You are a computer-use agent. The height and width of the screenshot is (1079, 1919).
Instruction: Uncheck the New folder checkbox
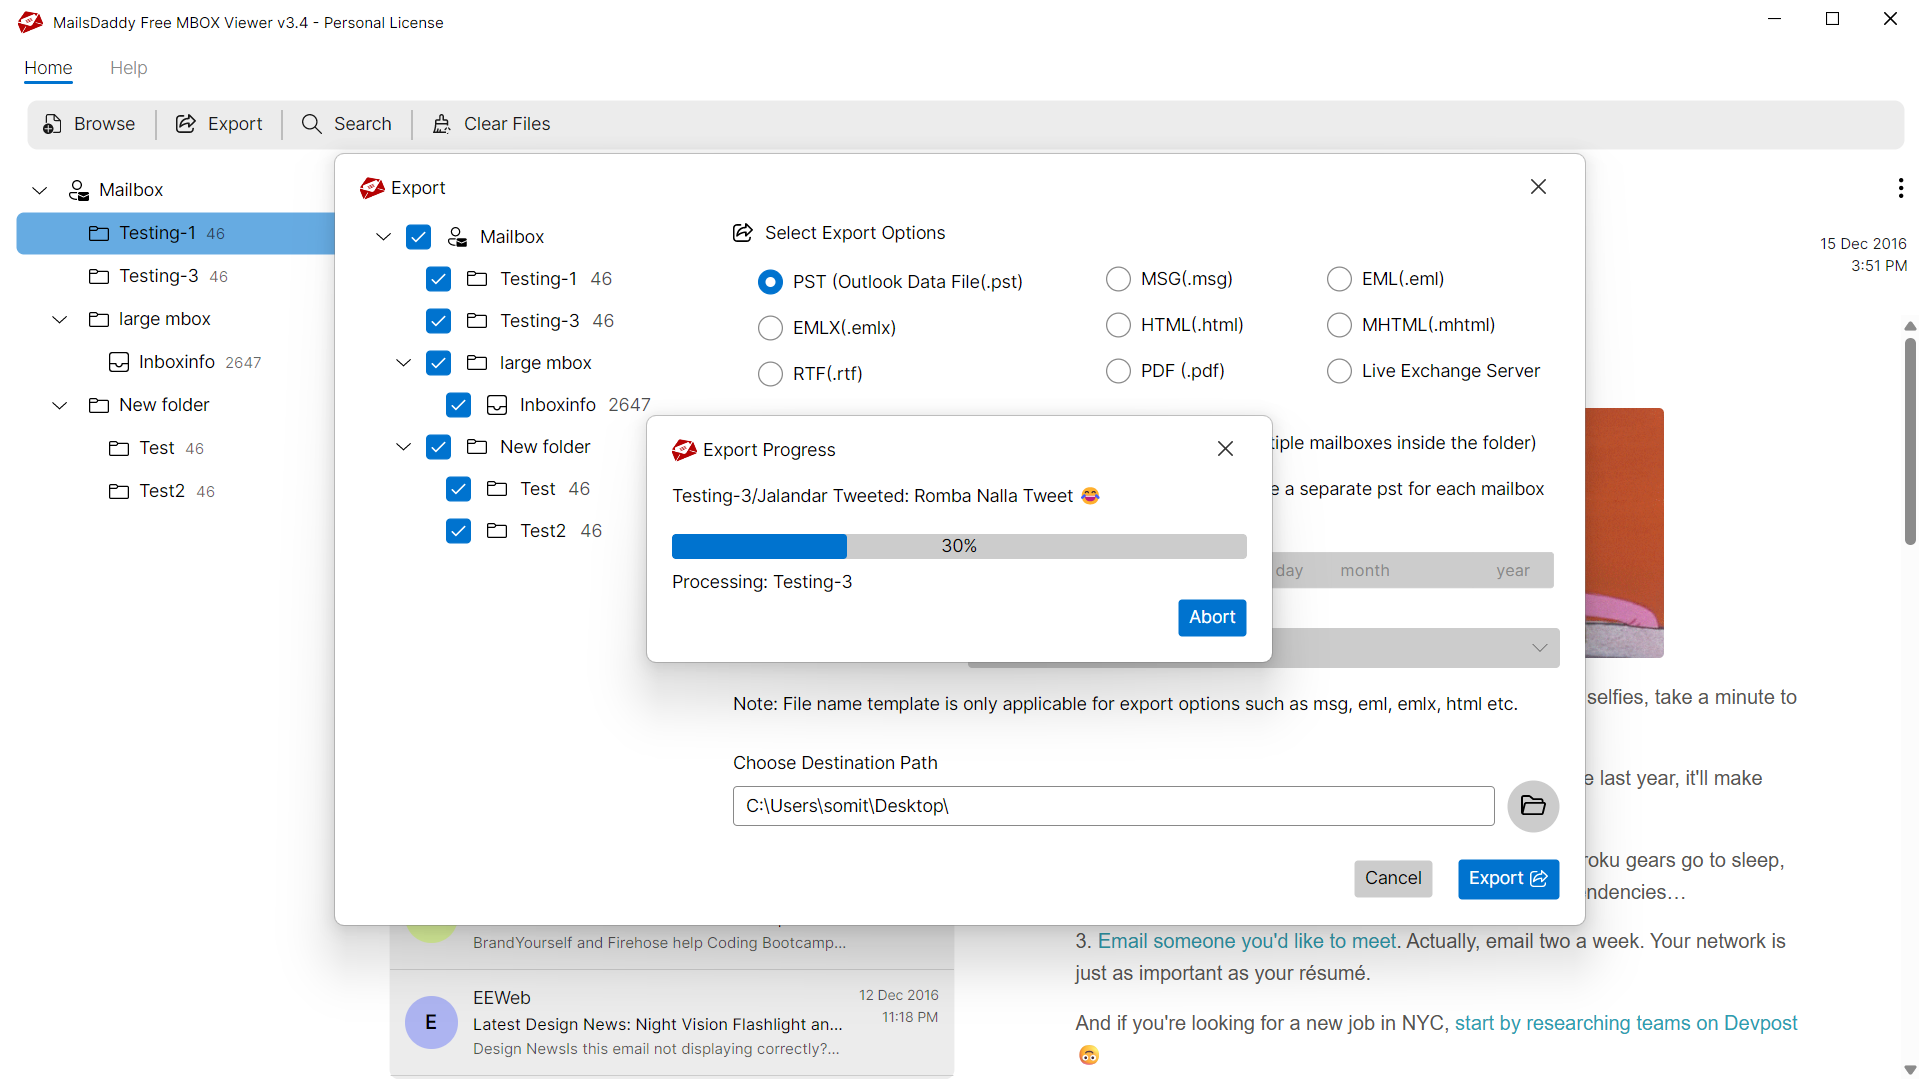[x=438, y=447]
